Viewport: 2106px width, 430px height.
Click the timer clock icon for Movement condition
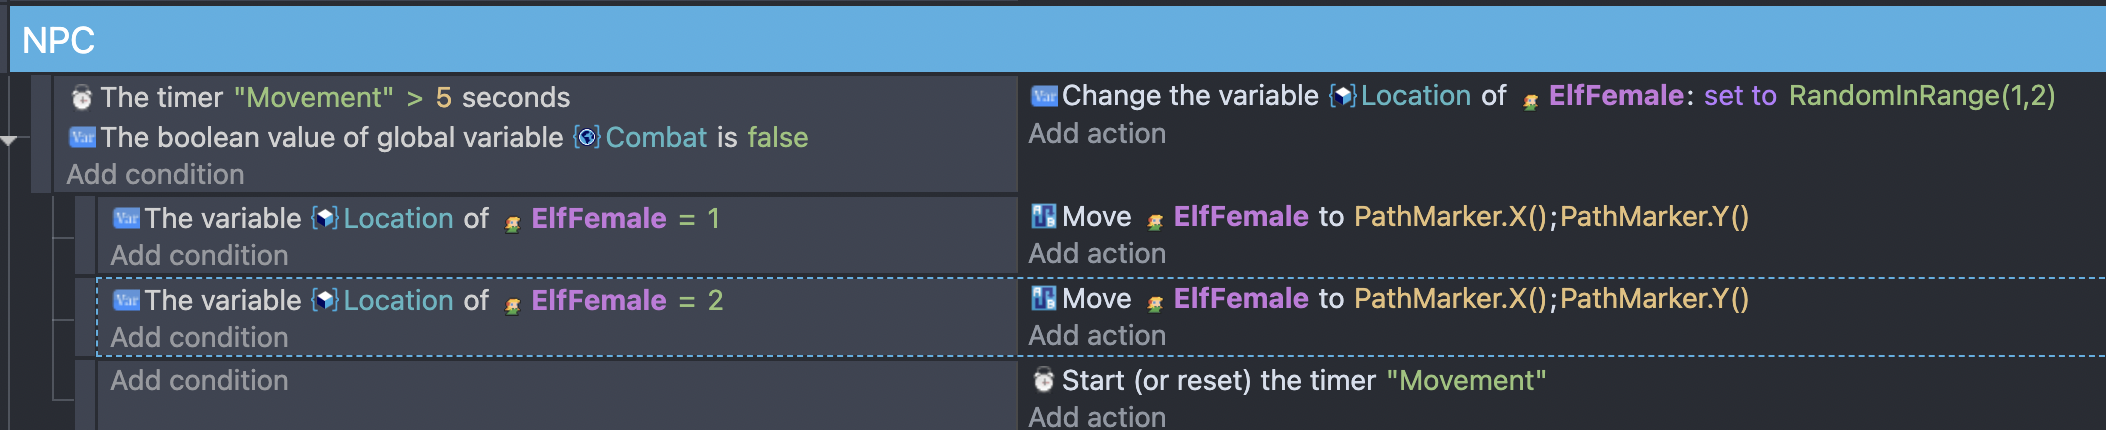(82, 98)
